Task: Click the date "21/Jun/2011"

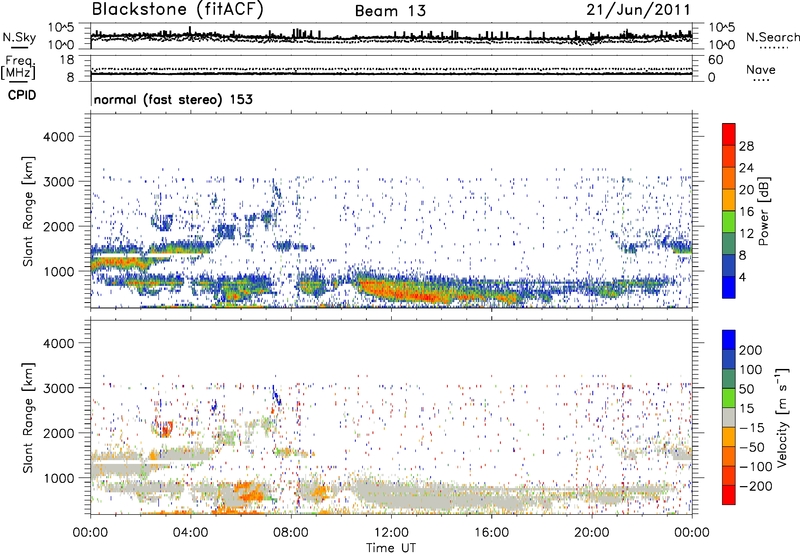Action: (638, 9)
